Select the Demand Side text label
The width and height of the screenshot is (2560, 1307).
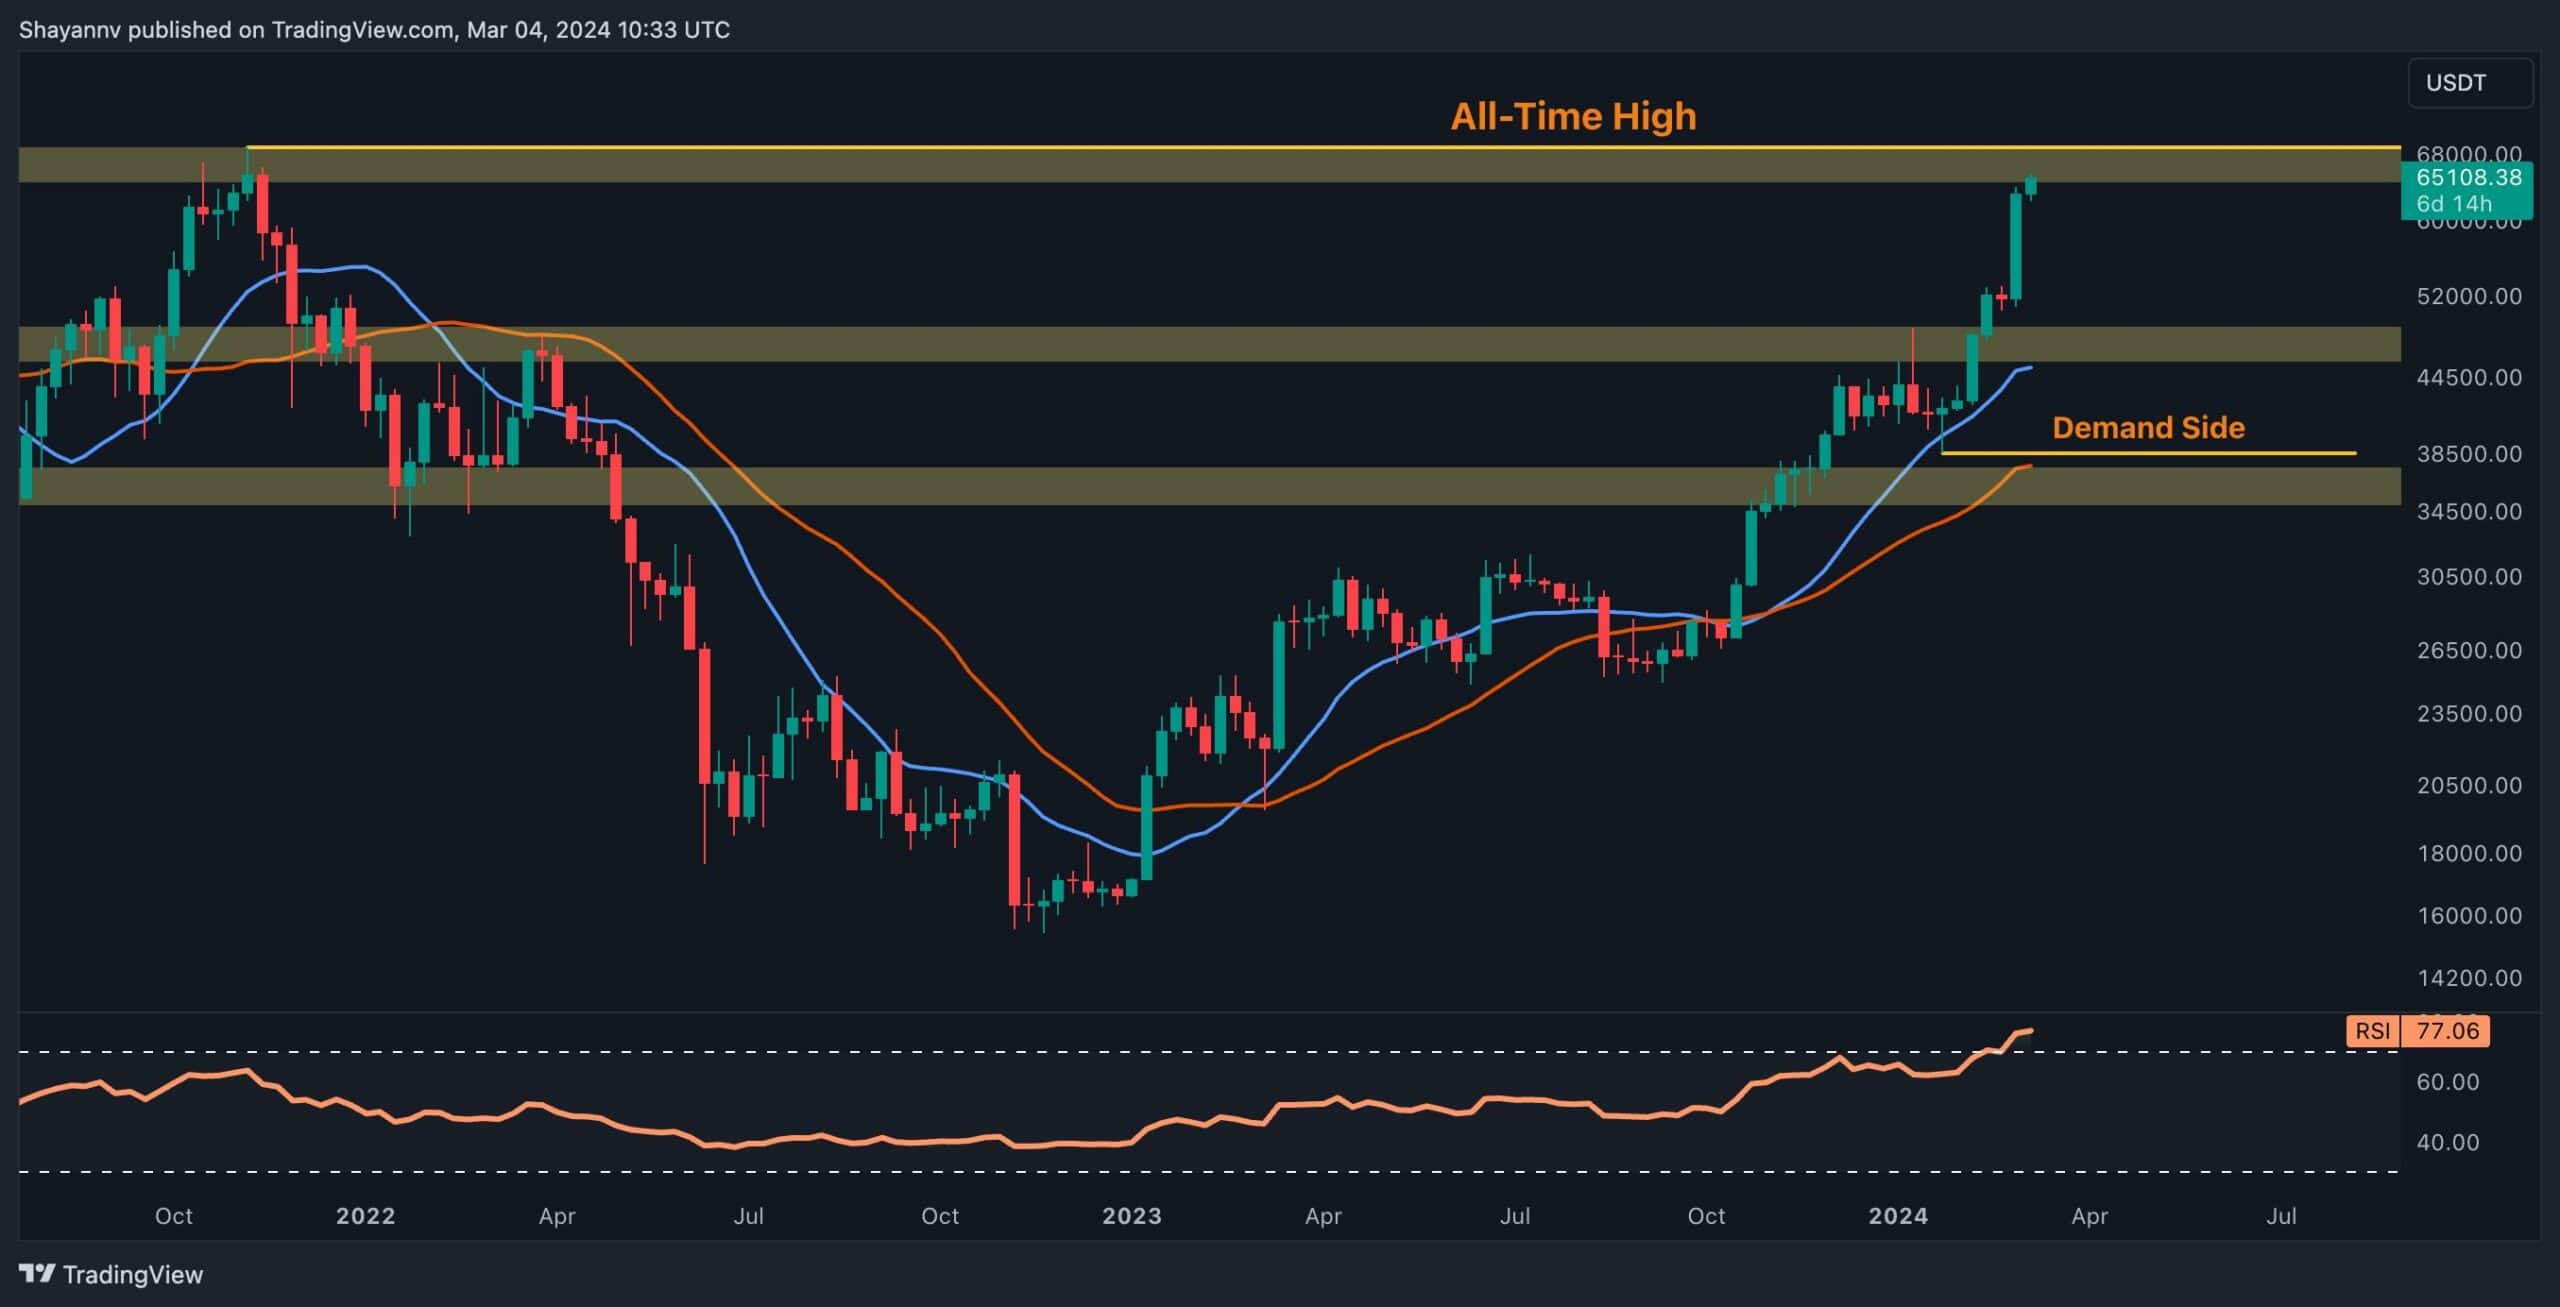[x=2148, y=427]
